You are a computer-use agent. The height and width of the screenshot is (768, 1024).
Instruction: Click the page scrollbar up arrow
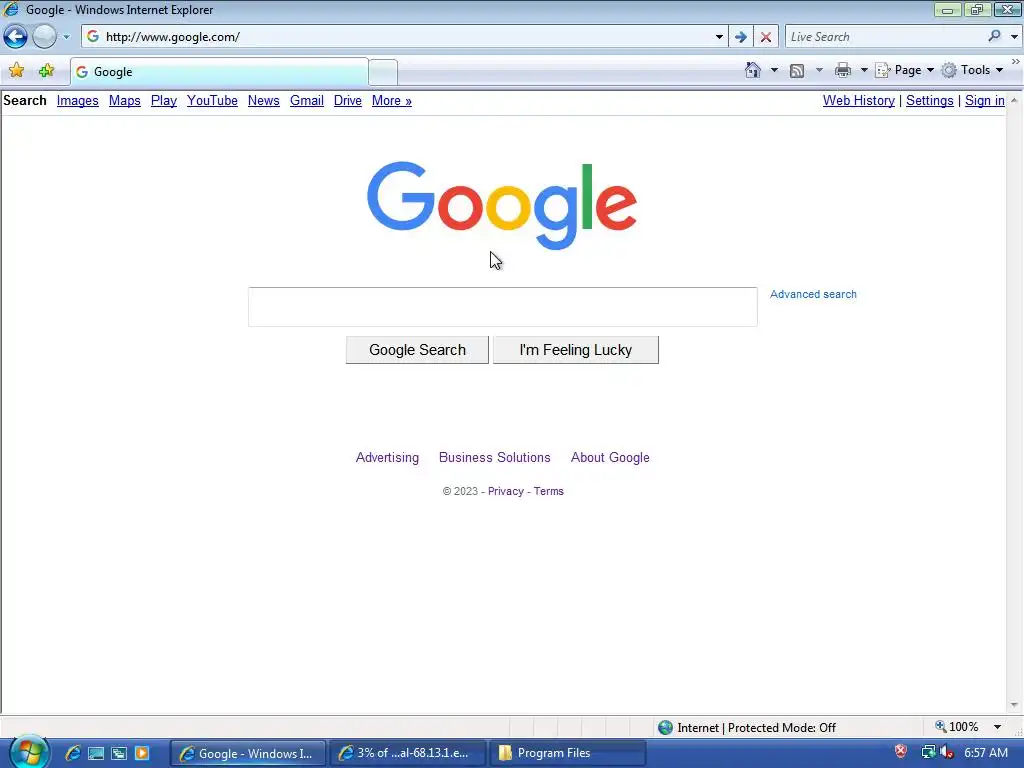click(1014, 100)
